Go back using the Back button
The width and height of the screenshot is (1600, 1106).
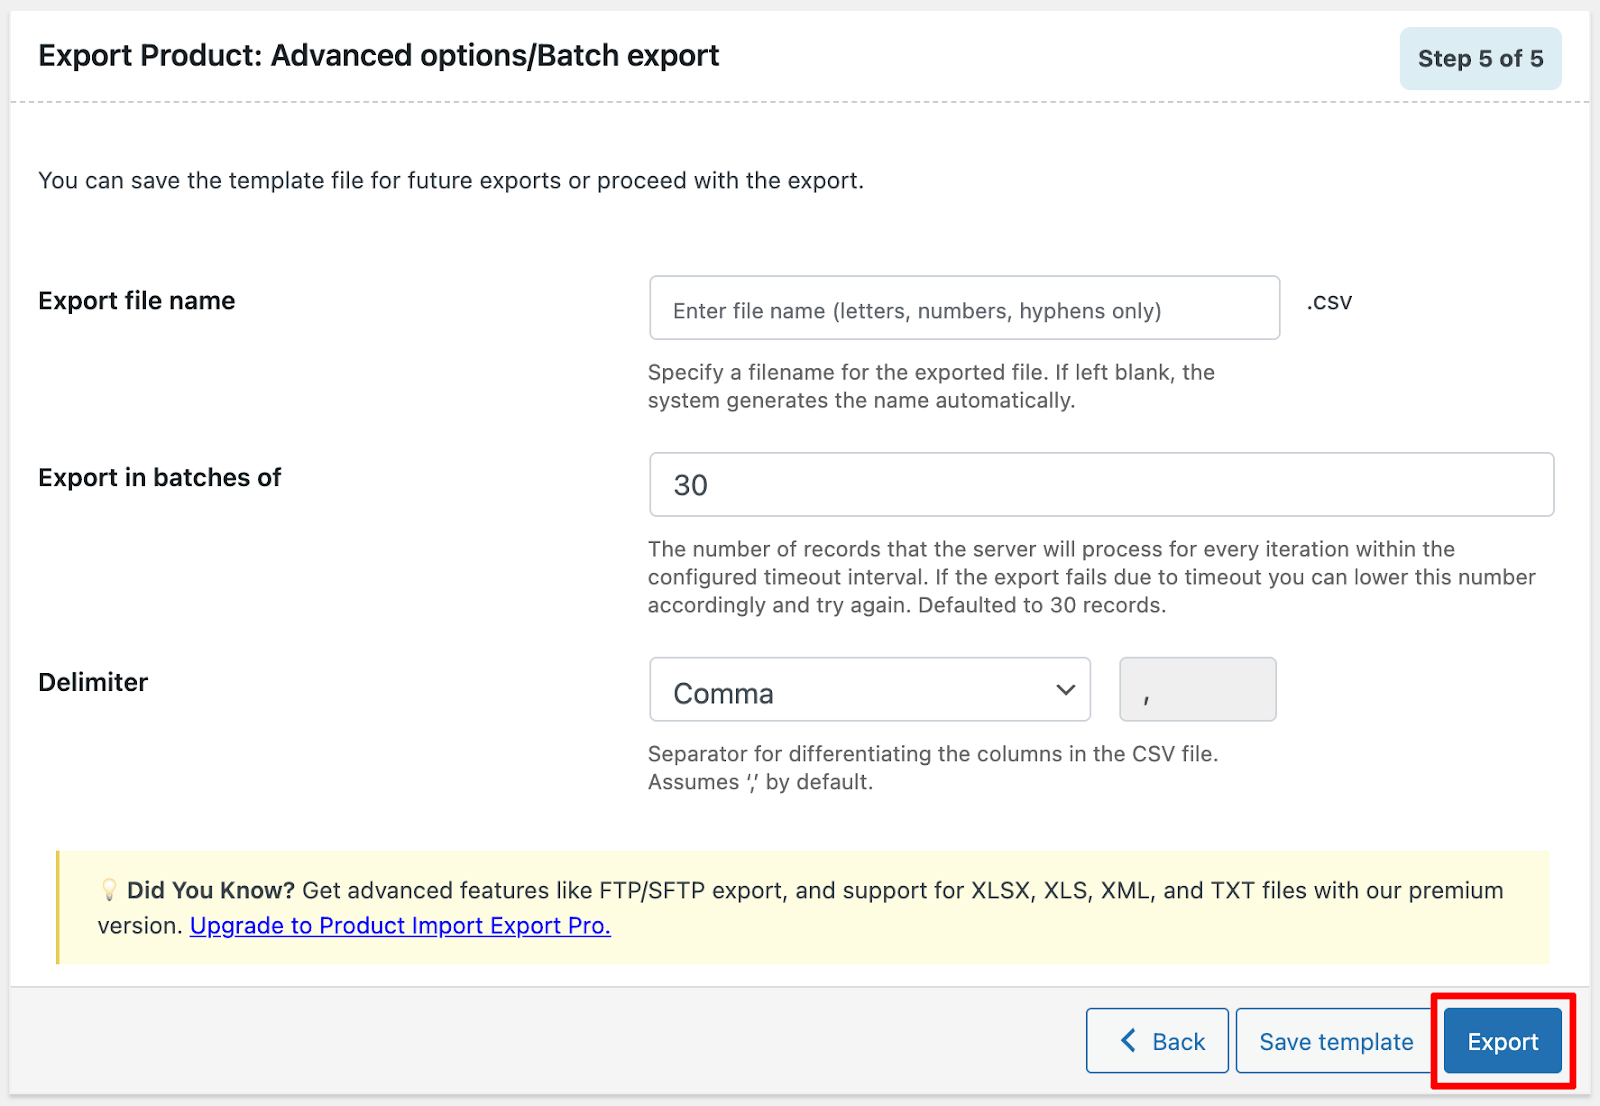1157,1041
